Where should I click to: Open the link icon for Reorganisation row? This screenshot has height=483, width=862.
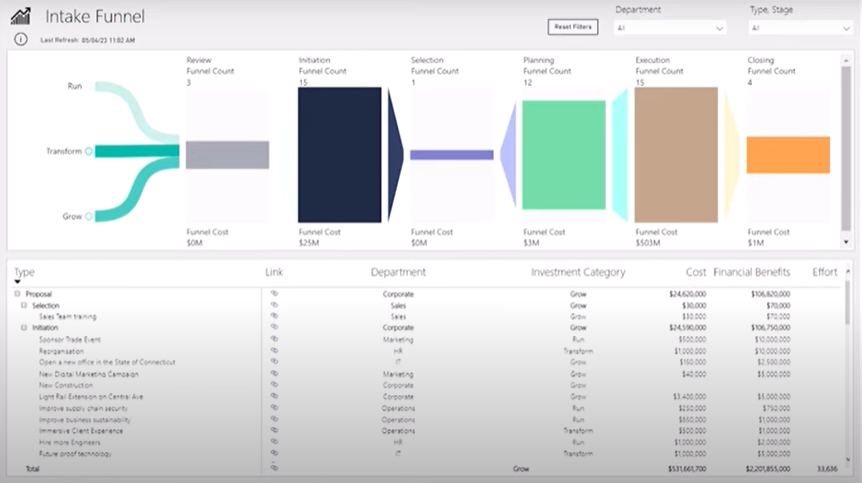click(274, 351)
